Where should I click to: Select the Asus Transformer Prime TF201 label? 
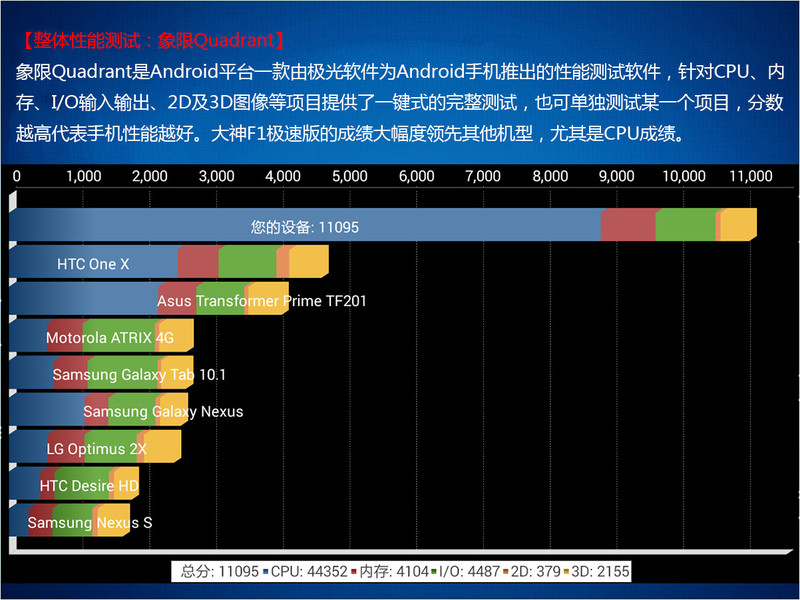262,300
